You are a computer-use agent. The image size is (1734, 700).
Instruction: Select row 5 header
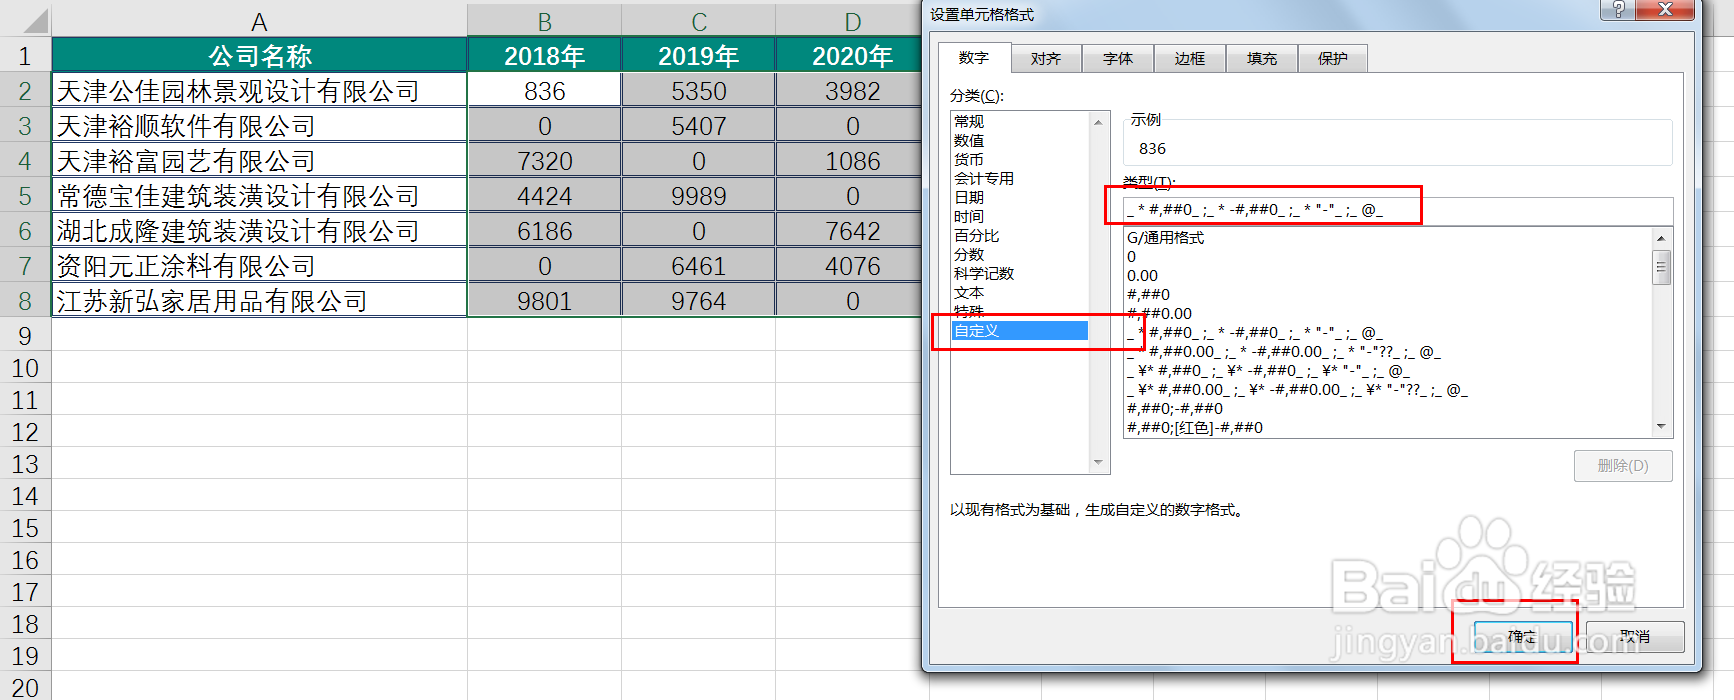(25, 195)
